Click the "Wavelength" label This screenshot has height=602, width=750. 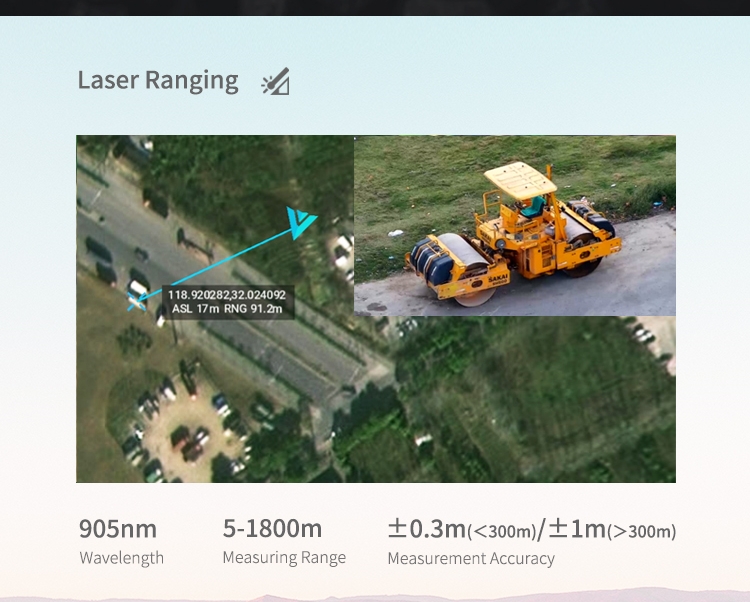click(121, 558)
